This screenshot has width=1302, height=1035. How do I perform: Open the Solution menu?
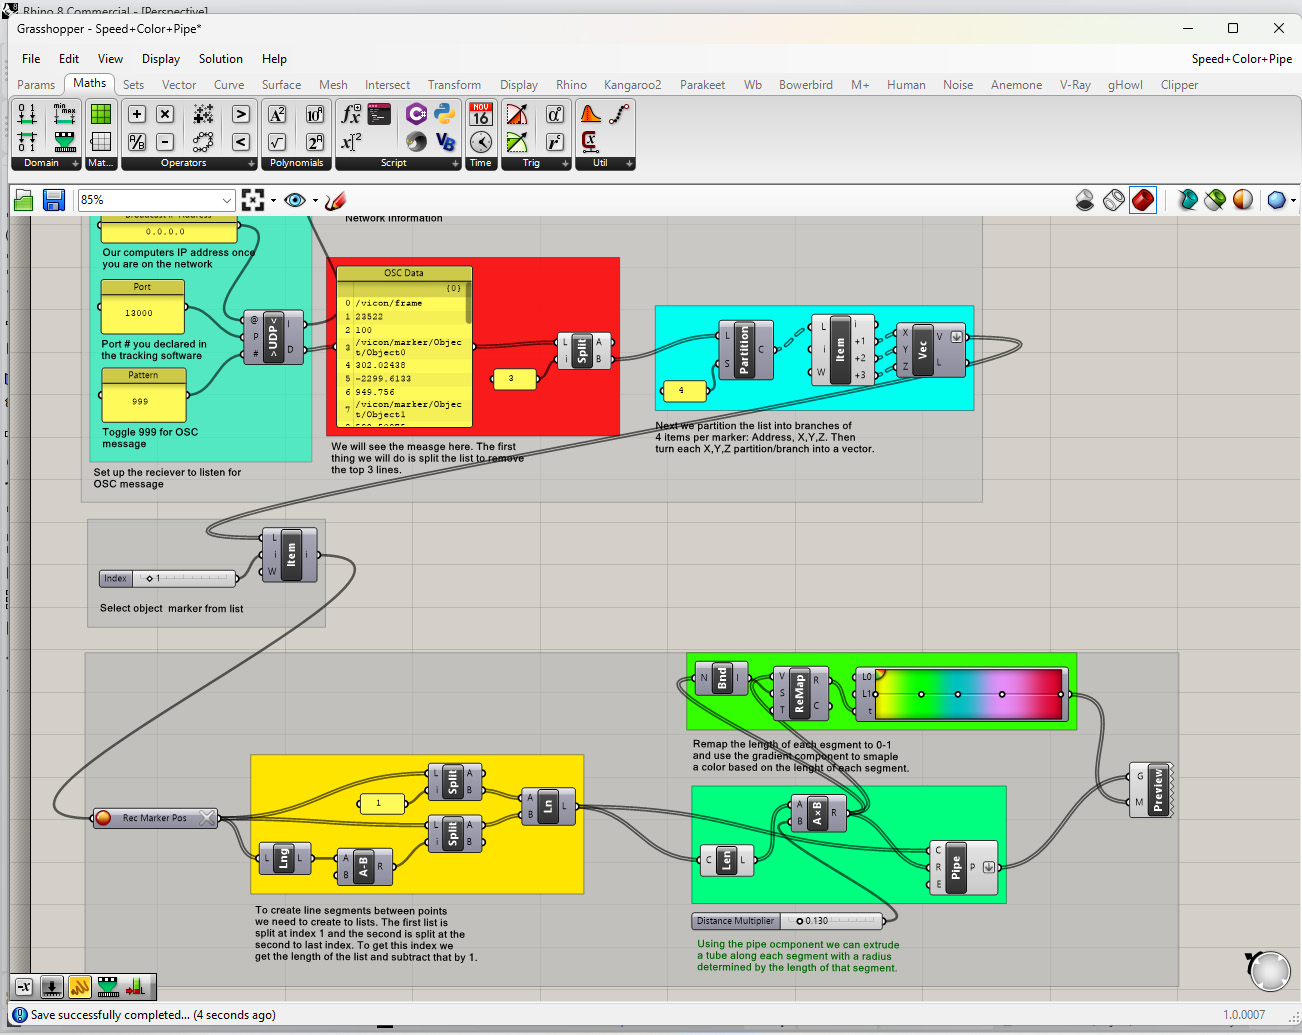pyautogui.click(x=220, y=59)
